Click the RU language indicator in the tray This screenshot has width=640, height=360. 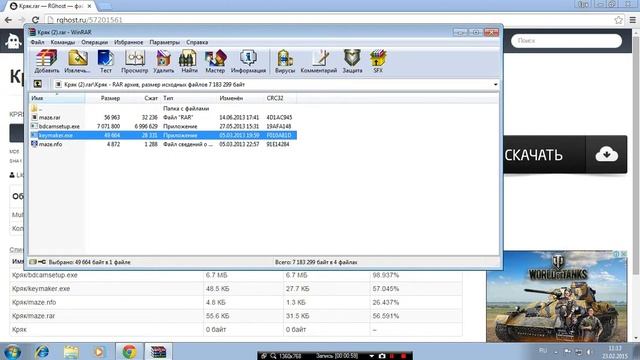tap(543, 351)
